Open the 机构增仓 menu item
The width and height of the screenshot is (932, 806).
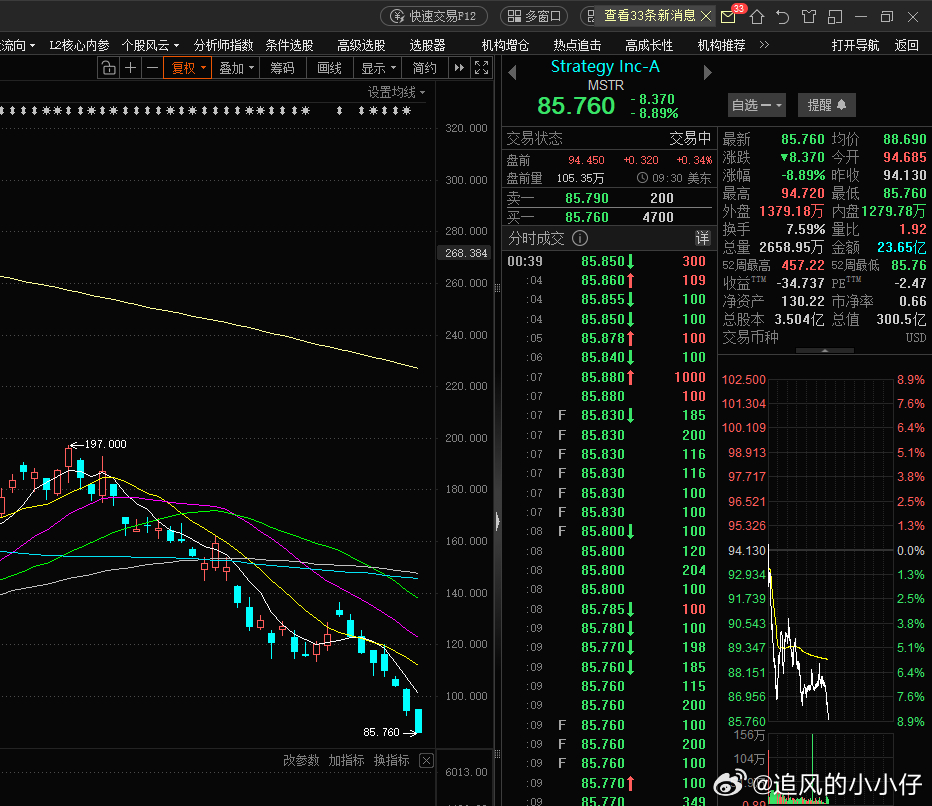(505, 45)
